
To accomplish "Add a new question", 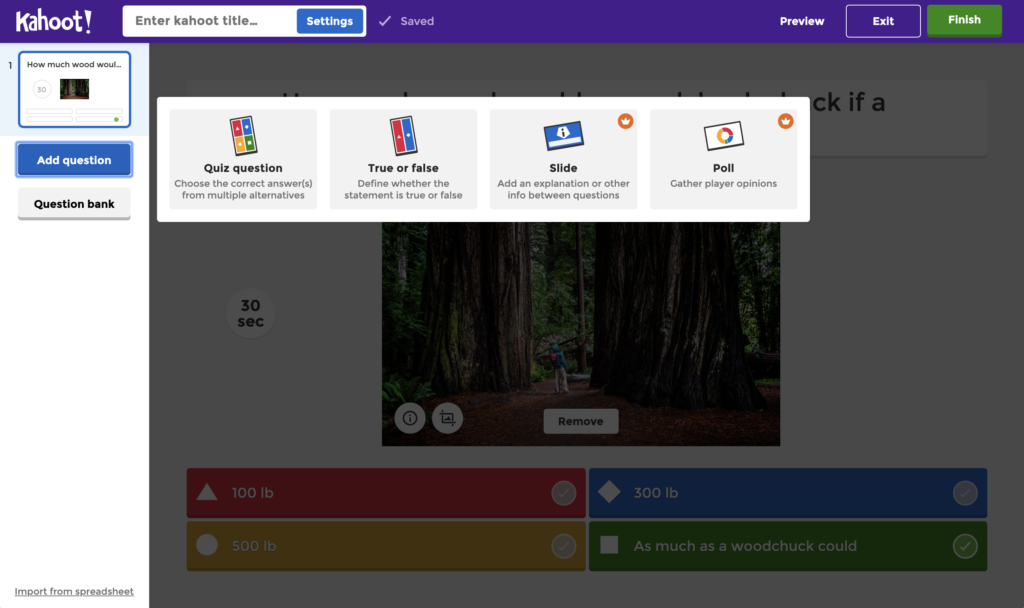I will pyautogui.click(x=73, y=159).
